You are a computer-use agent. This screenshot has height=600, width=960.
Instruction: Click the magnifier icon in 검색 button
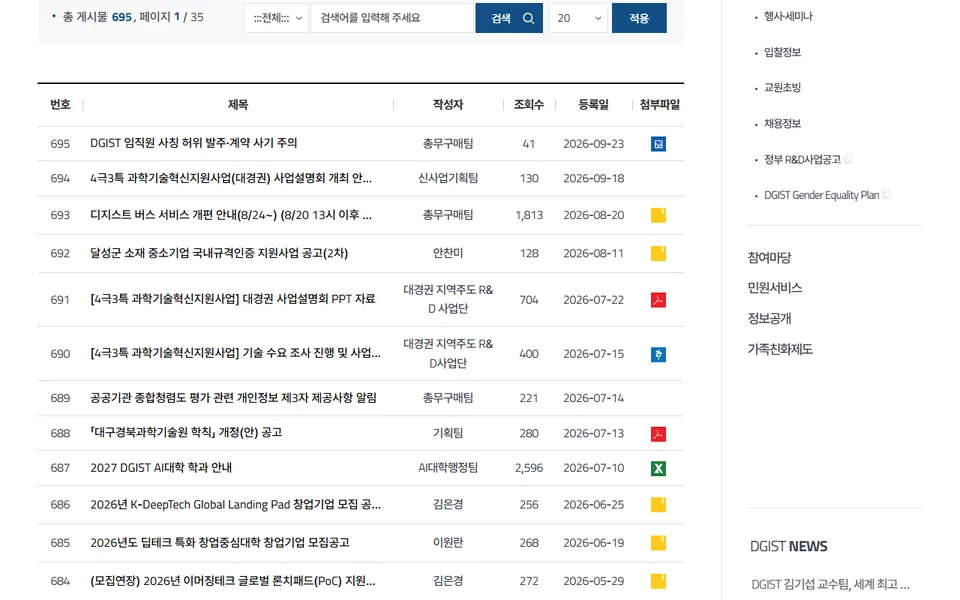pos(528,18)
